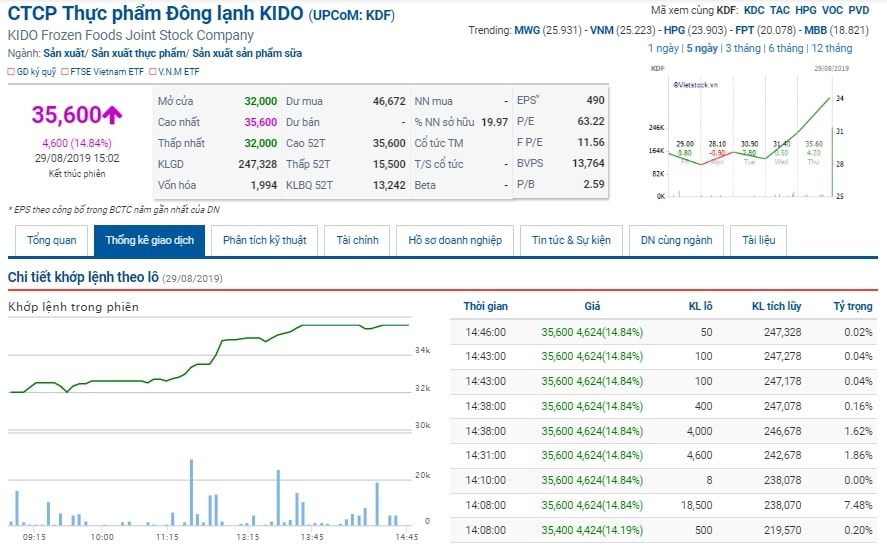Open the Tổng quan tab
This screenshot has width=887, height=546.
point(51,240)
